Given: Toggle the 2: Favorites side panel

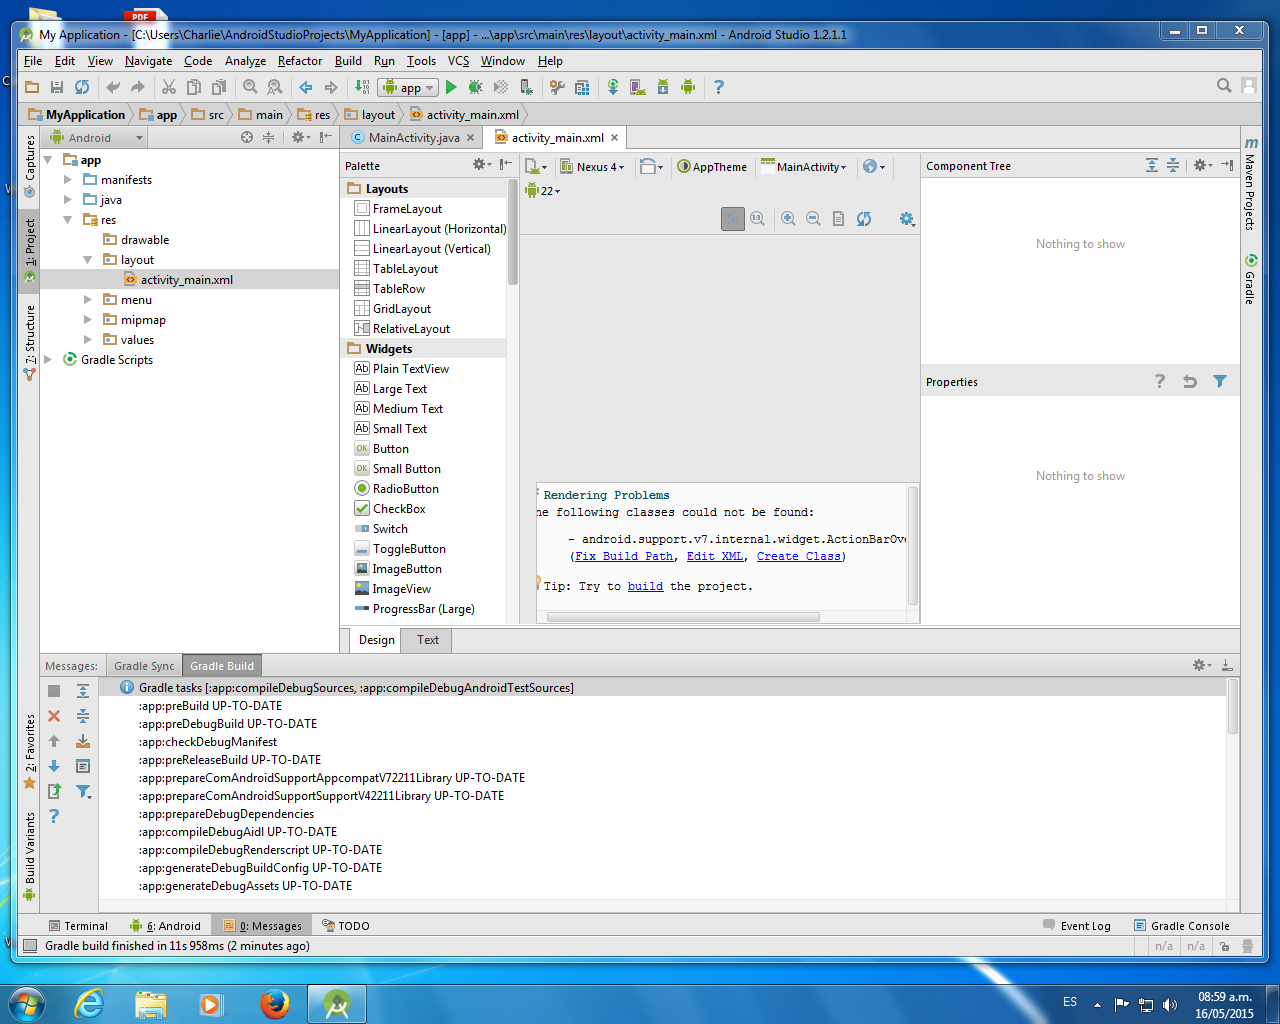Looking at the screenshot, I should click(x=30, y=750).
